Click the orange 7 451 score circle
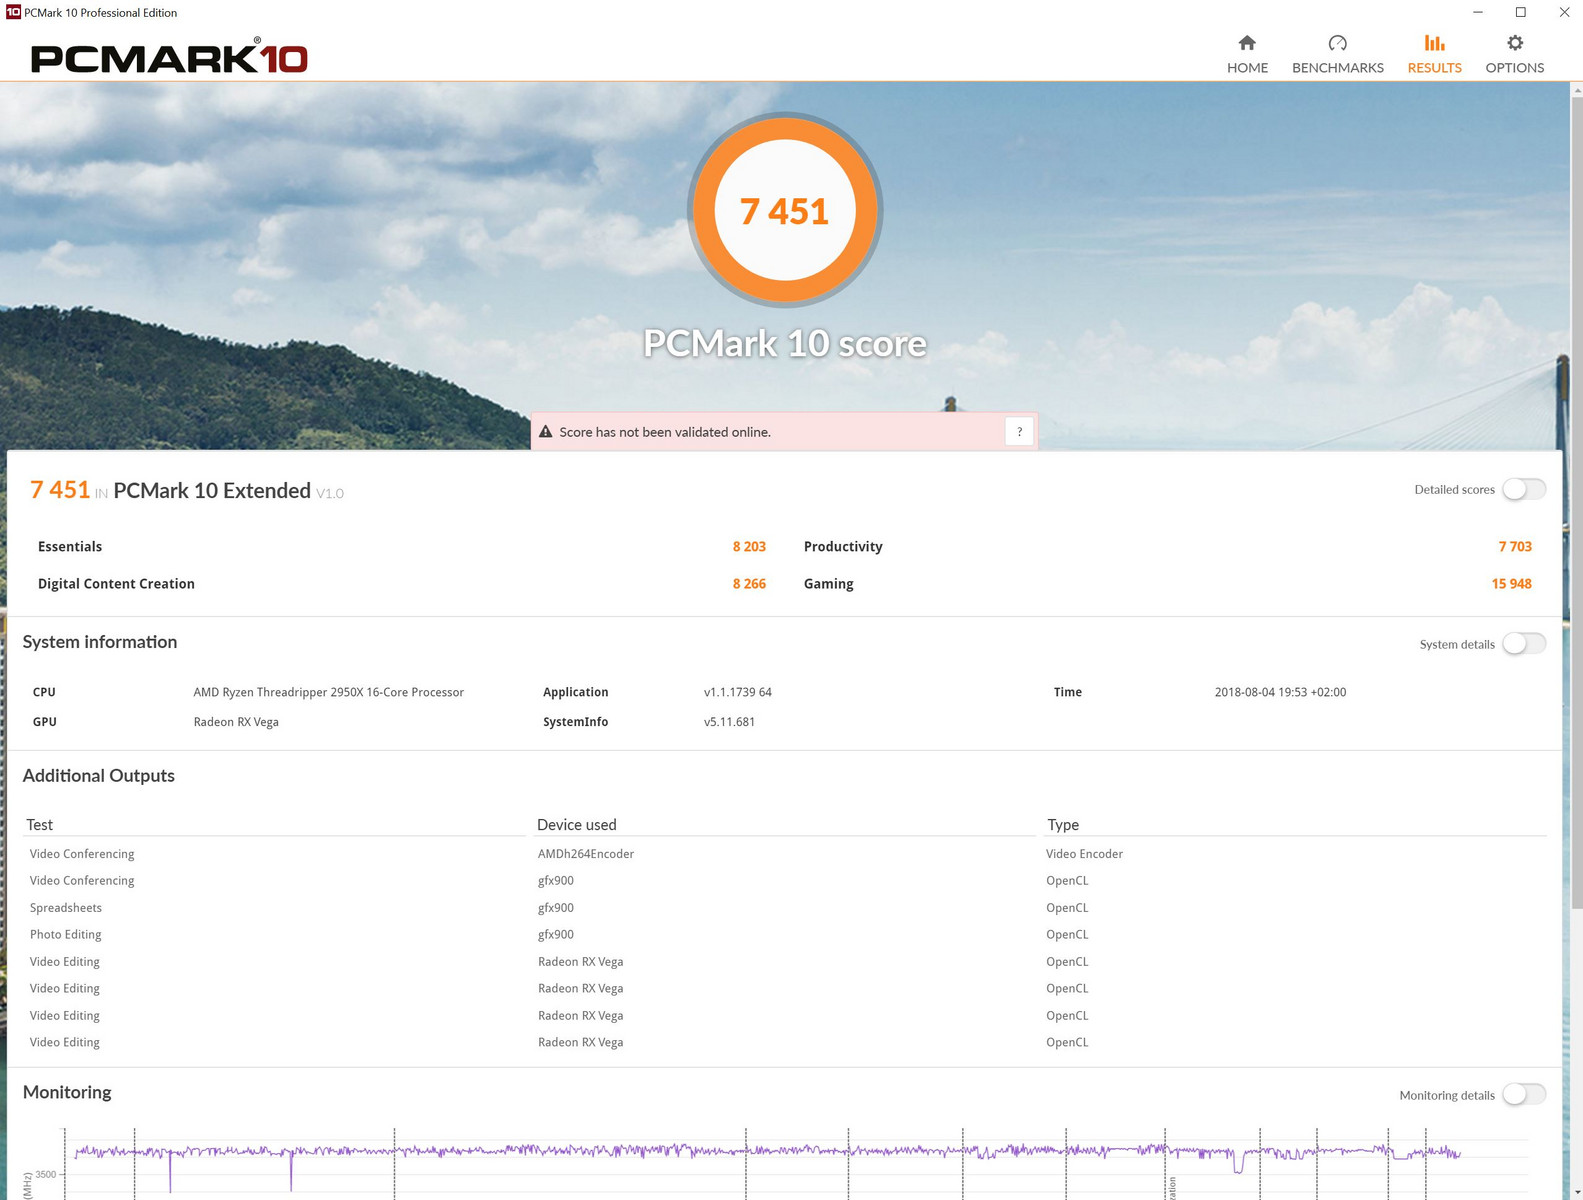This screenshot has width=1583, height=1200. (x=784, y=210)
